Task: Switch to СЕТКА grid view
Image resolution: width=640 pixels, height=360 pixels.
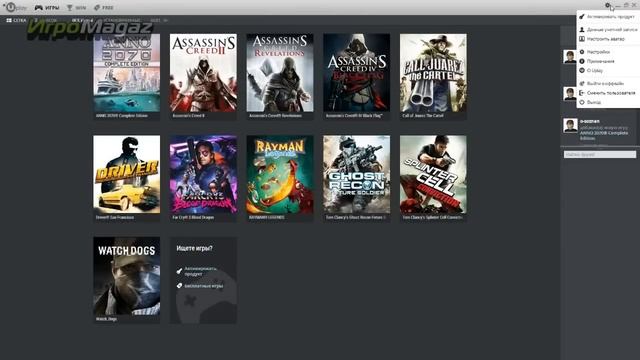Action: (16, 20)
